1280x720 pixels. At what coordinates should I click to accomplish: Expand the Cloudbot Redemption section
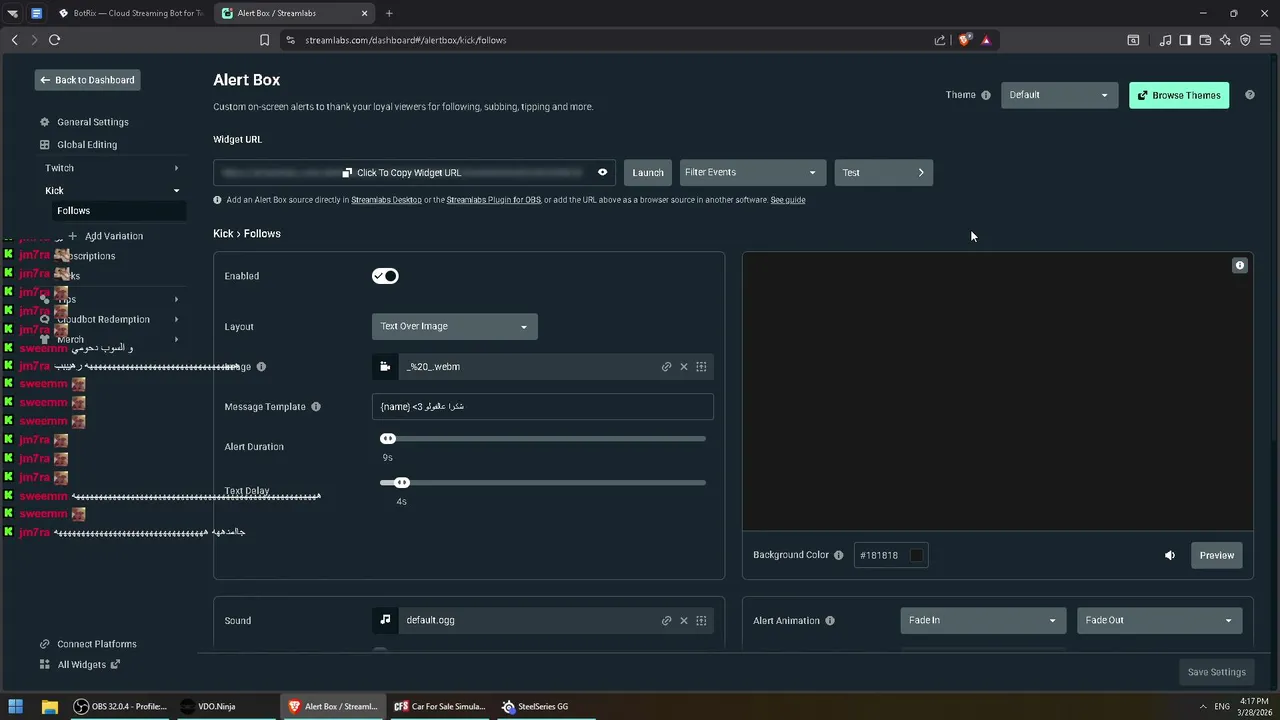point(112,319)
